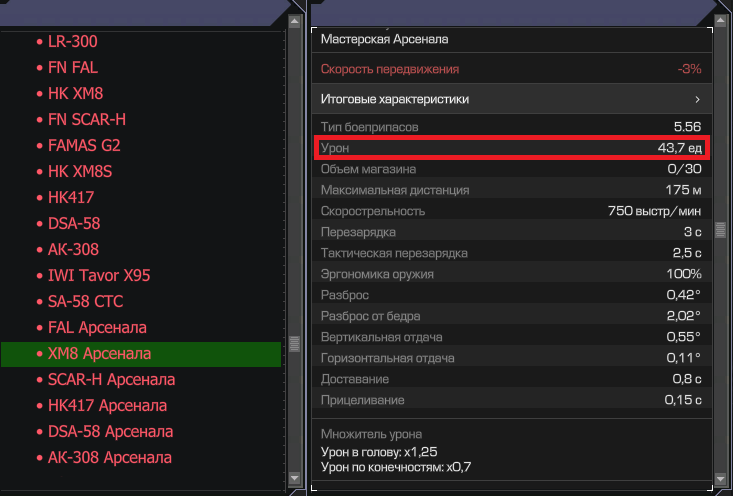Select the plain HK417 entry
This screenshot has height=496, width=733.
coord(71,197)
